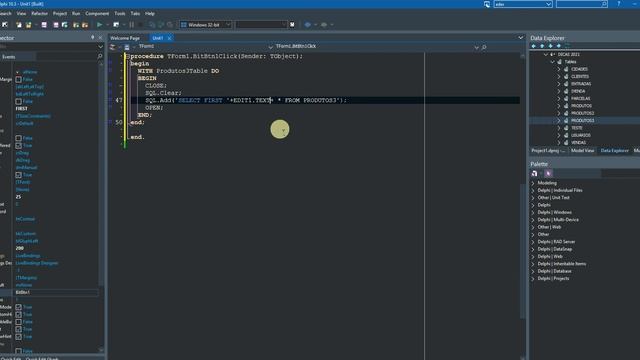The height and width of the screenshot is (360, 640).
Task: Select the USUARIOS table in Data Explorer
Action: point(580,135)
